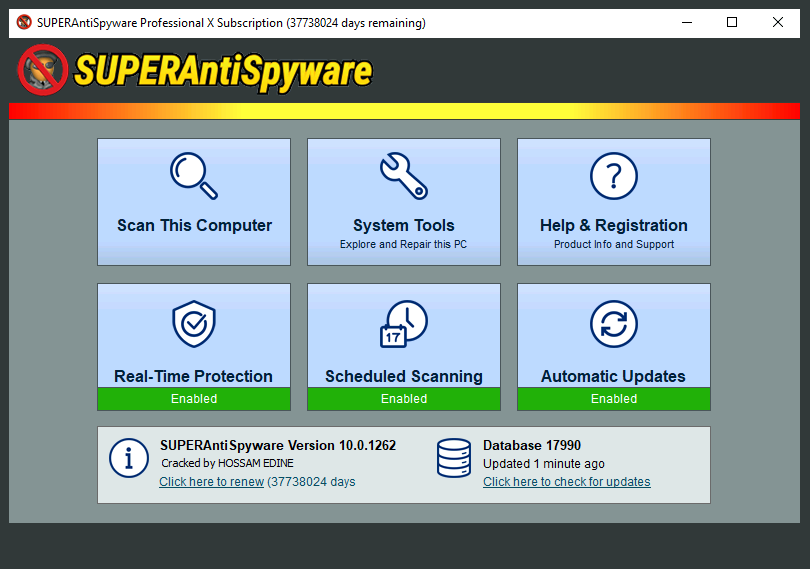
Task: Click the SUPERAntiSpyware bug logo
Action: 42,70
